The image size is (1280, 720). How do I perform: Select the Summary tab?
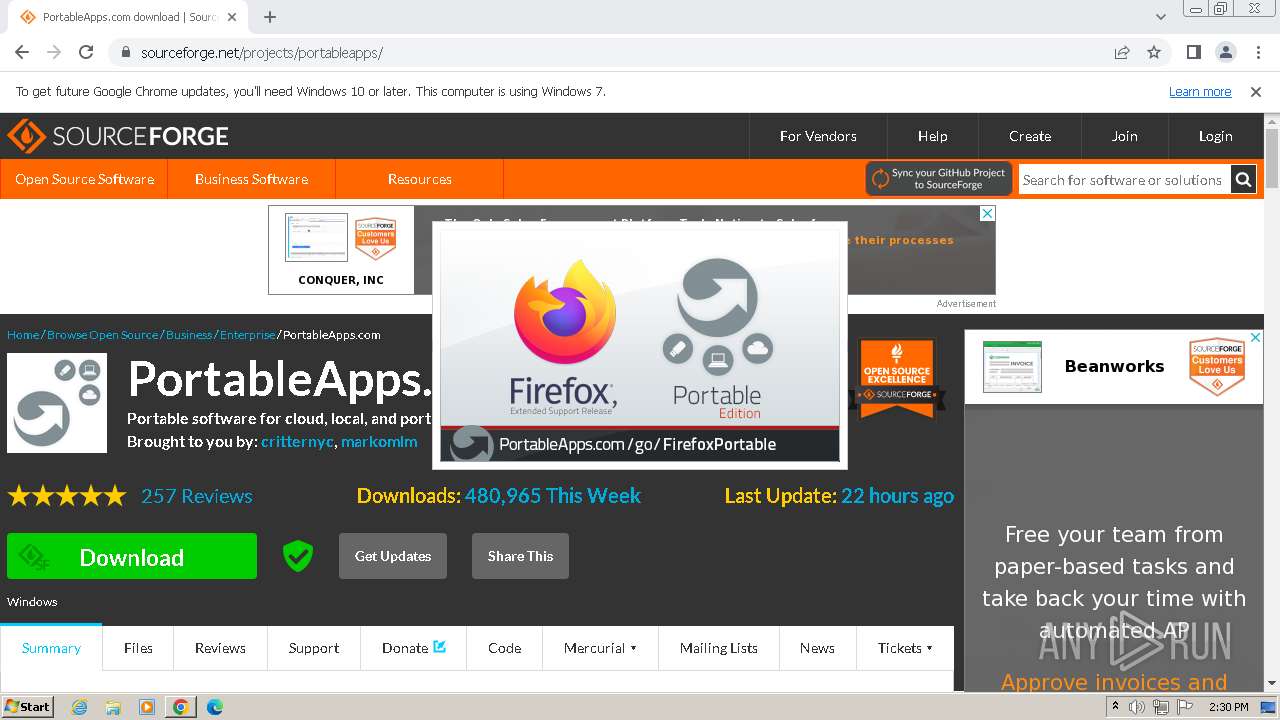click(51, 648)
